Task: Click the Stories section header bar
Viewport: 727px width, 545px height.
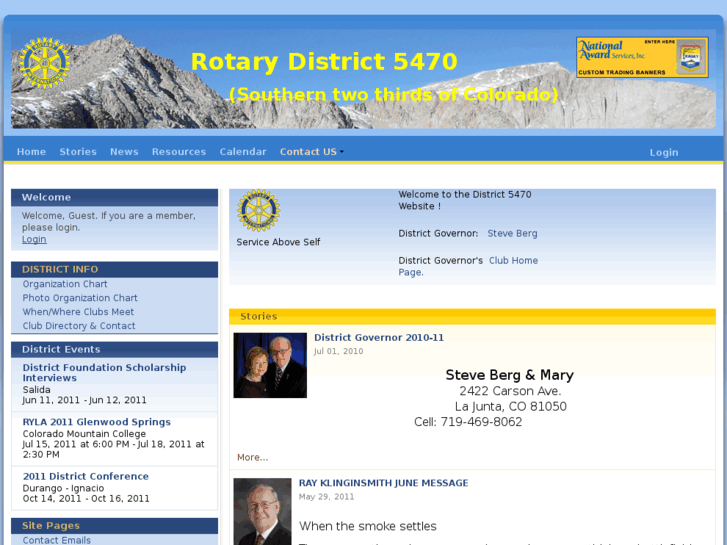Action: point(472,316)
